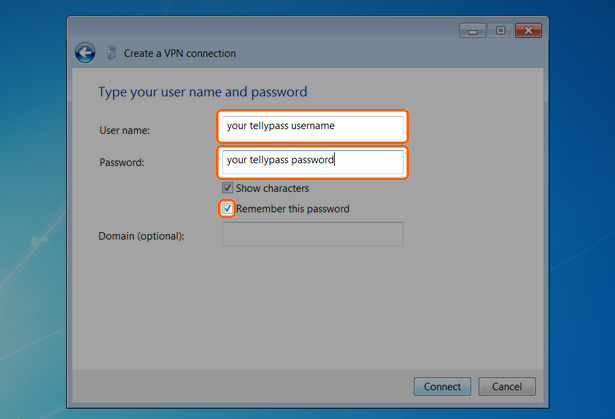615x419 pixels.
Task: Click the 'Type your user name and password' heading
Action: tap(202, 92)
